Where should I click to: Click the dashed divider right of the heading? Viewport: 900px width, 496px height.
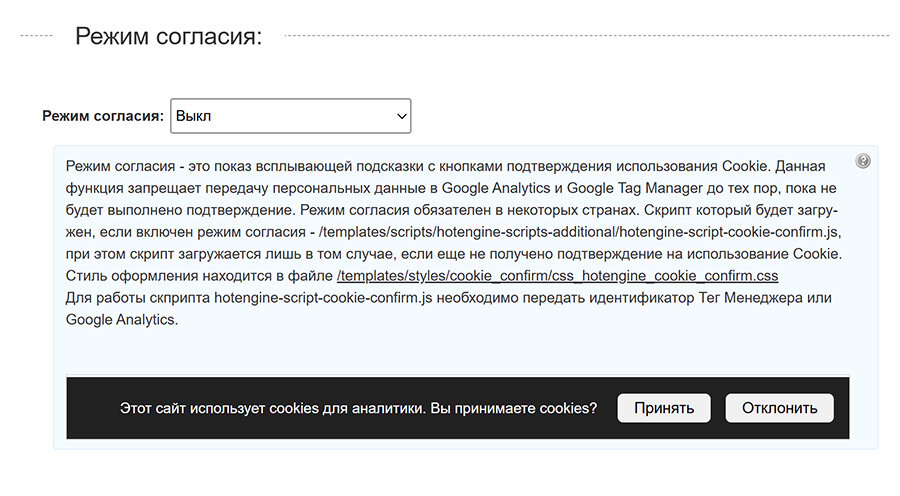click(585, 36)
